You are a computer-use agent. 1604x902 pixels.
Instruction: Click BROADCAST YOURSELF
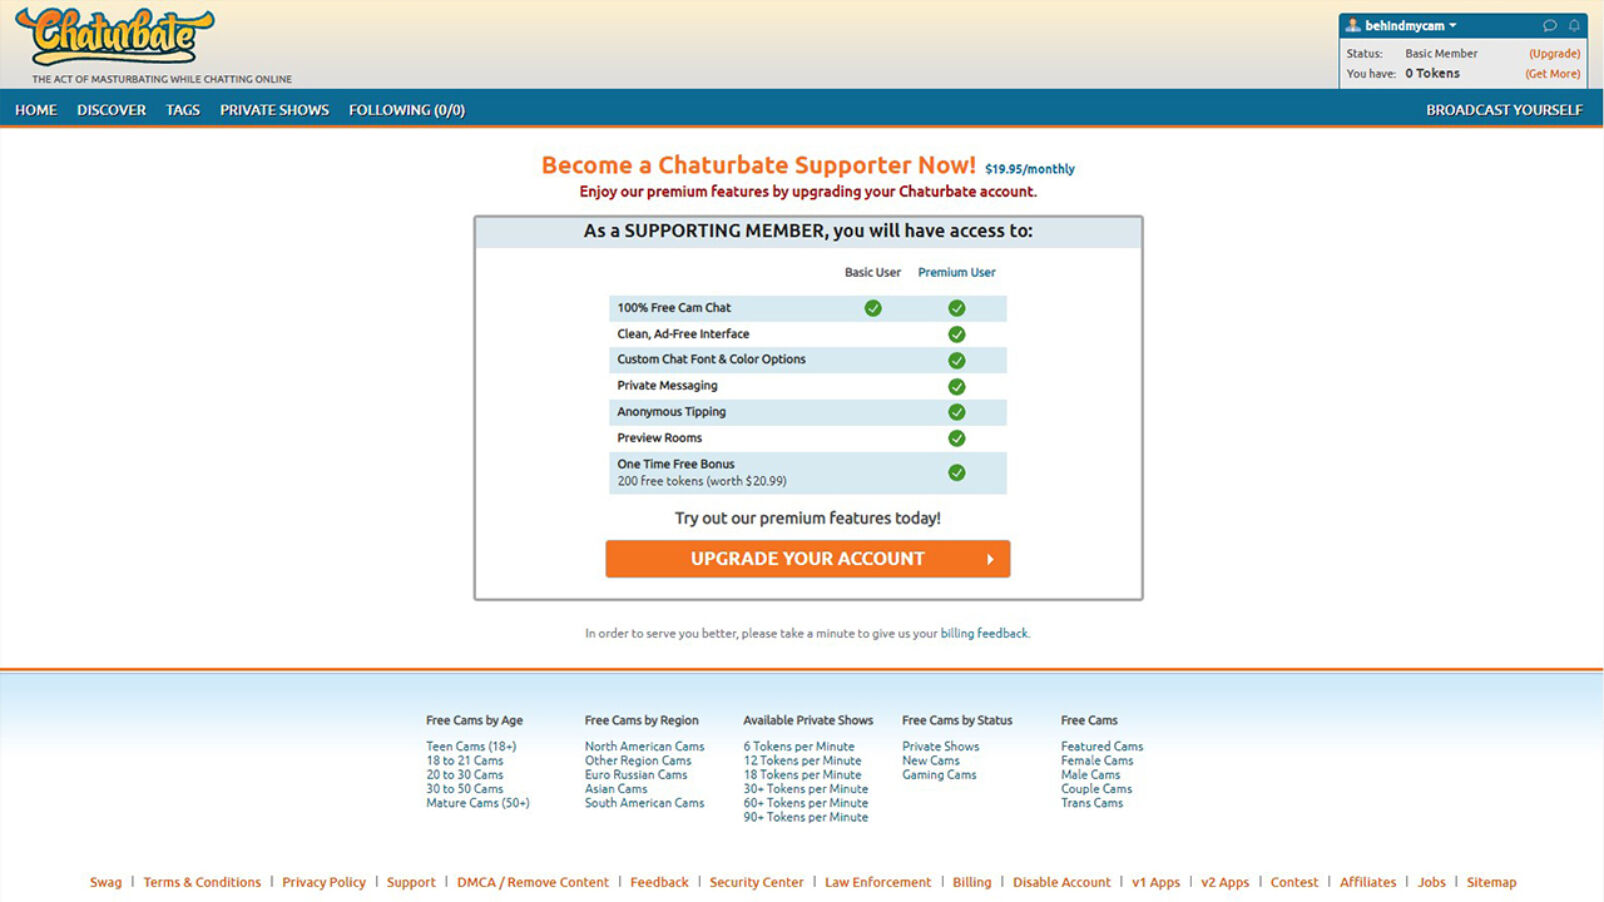tap(1504, 110)
